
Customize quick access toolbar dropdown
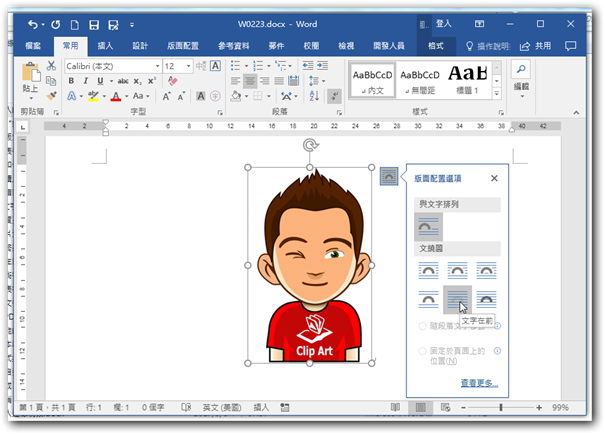(132, 25)
